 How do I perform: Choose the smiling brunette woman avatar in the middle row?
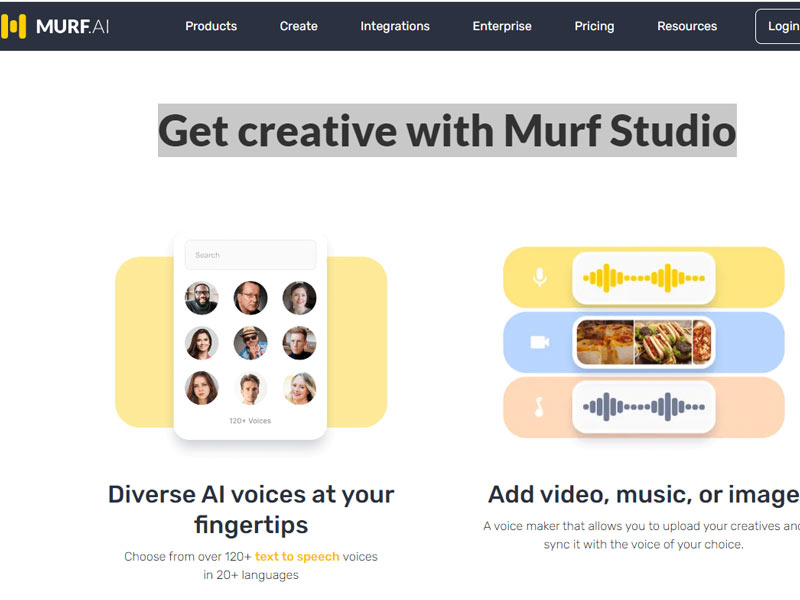pos(202,343)
